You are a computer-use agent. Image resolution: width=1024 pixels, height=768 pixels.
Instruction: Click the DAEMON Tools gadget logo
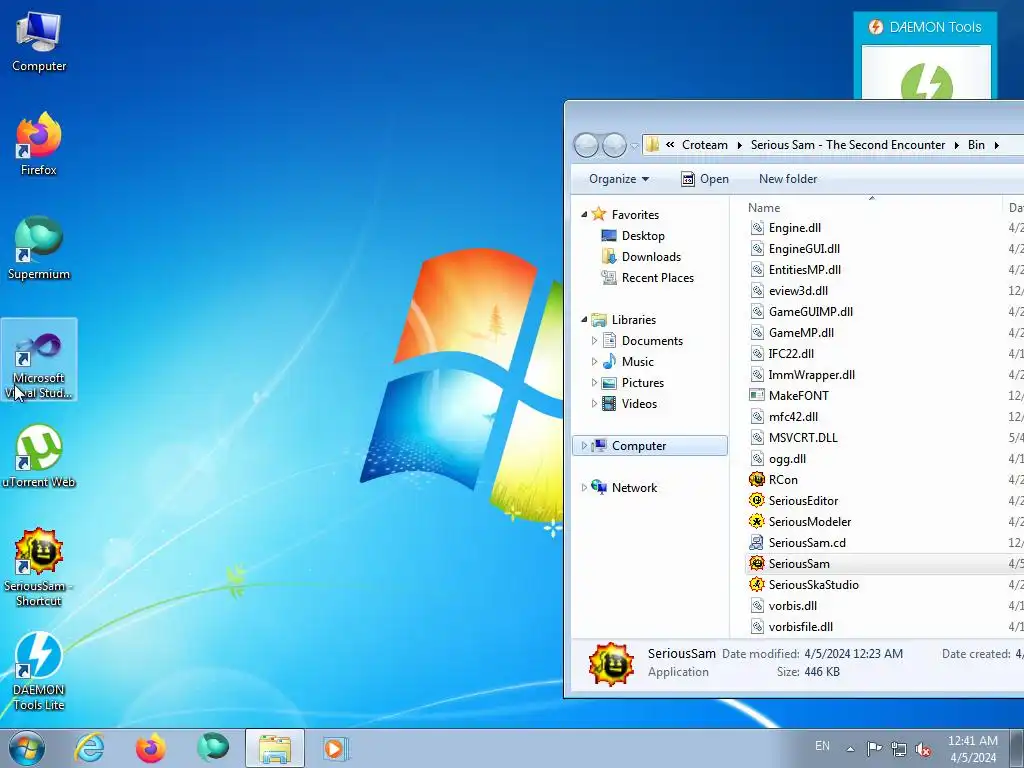926,82
